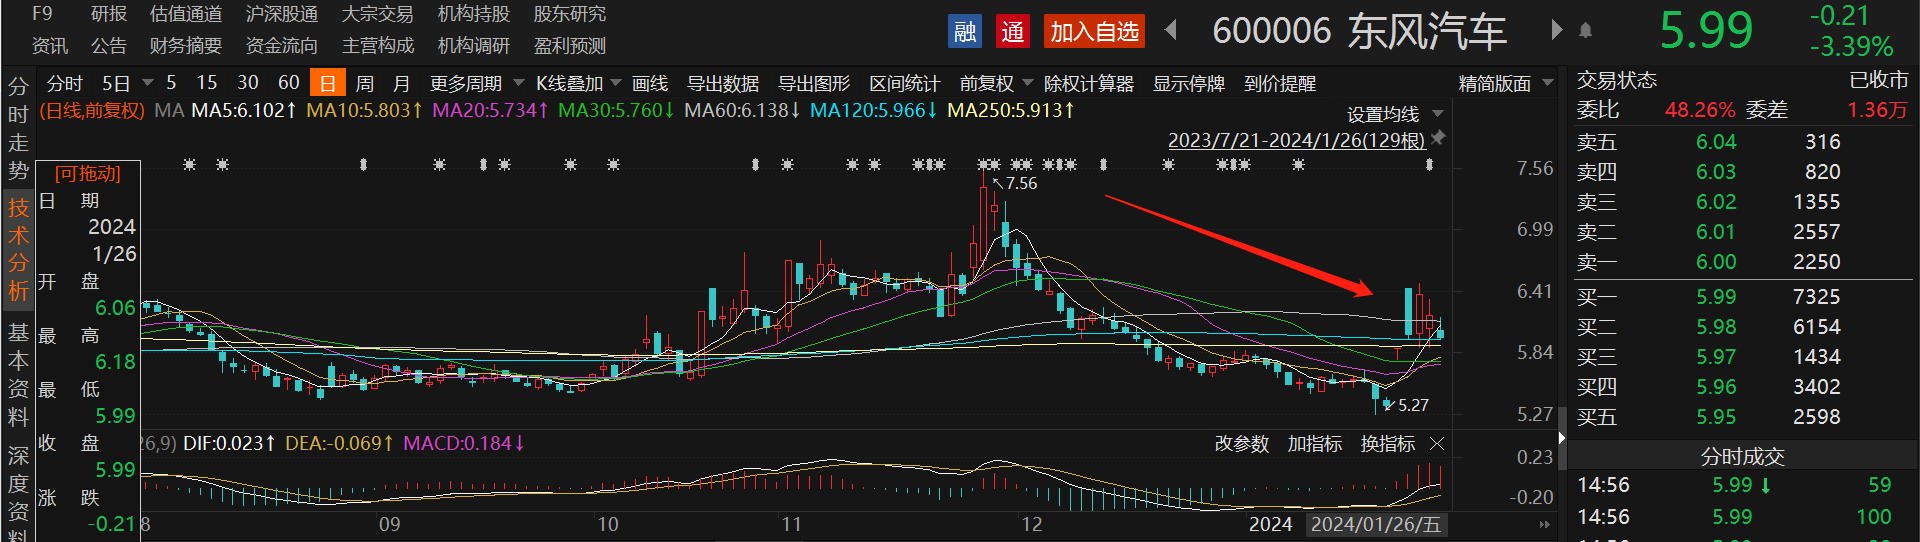Click 导出图形 export chart
This screenshot has width=1920, height=542.
814,83
